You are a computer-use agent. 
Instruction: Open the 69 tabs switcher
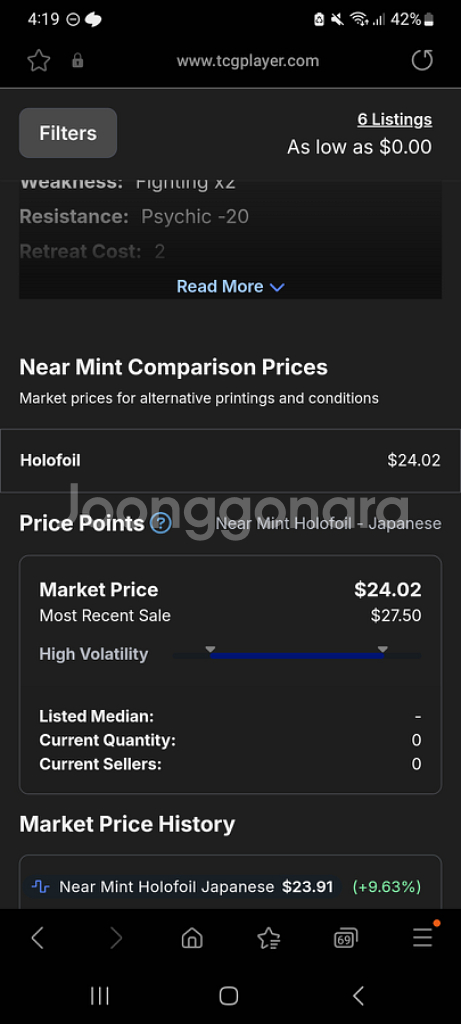[345, 938]
